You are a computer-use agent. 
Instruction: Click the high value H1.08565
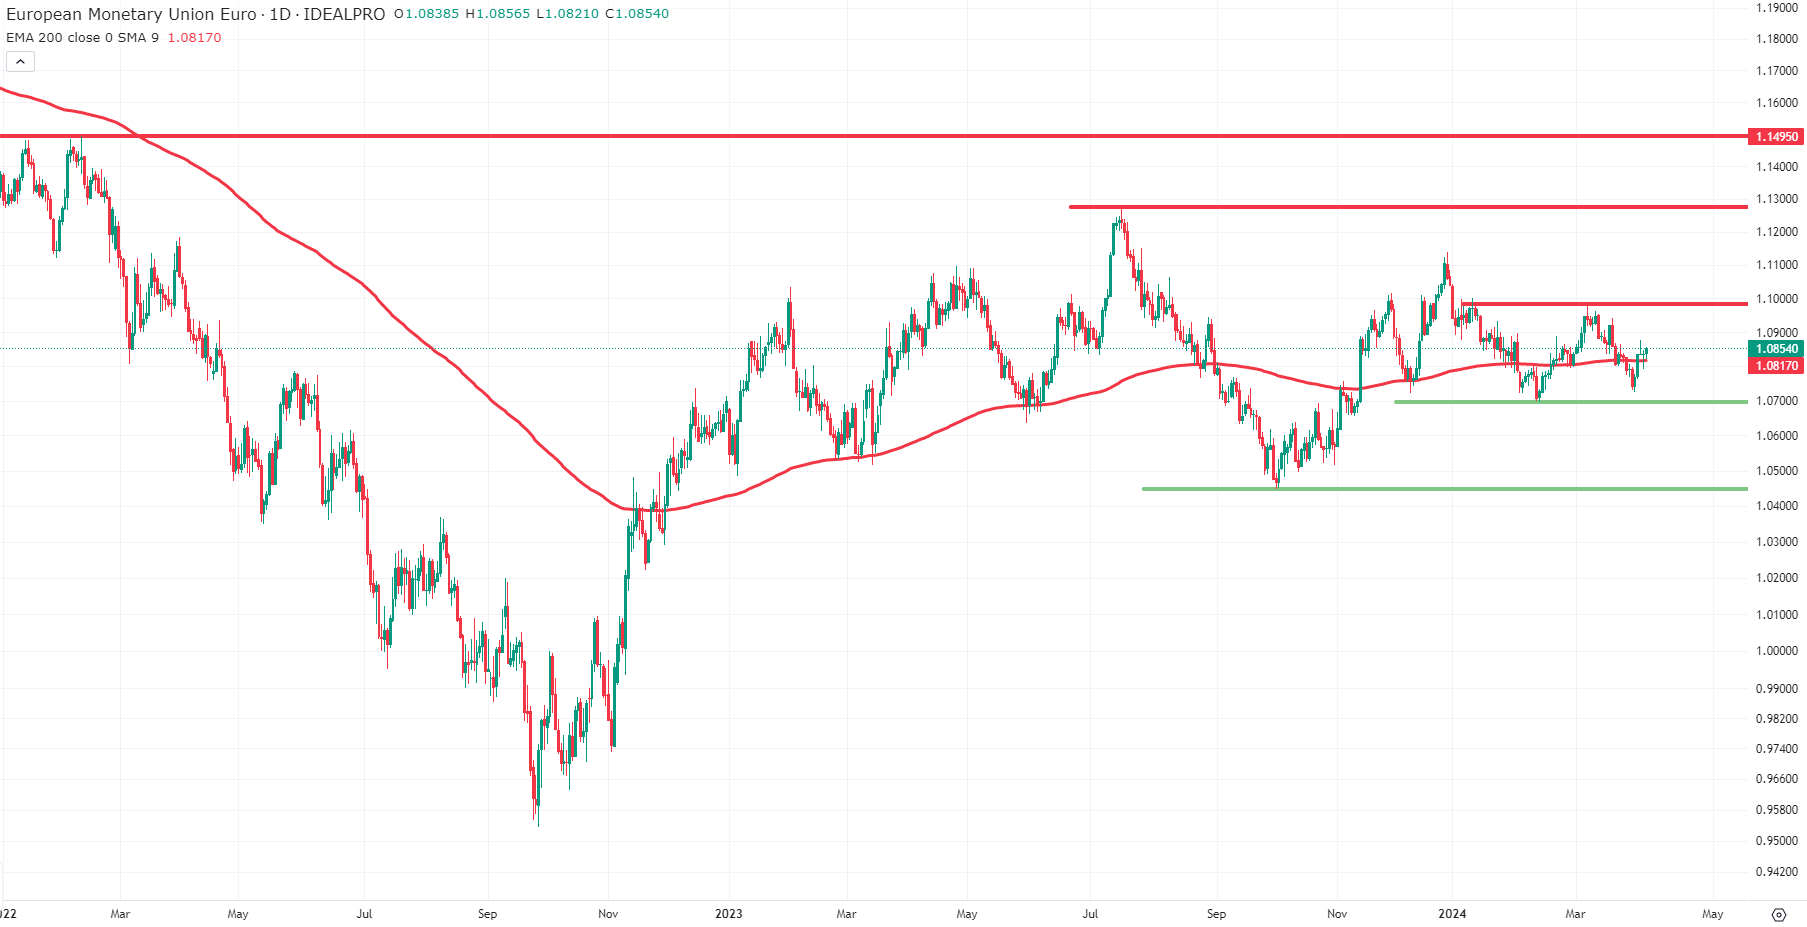tap(497, 14)
